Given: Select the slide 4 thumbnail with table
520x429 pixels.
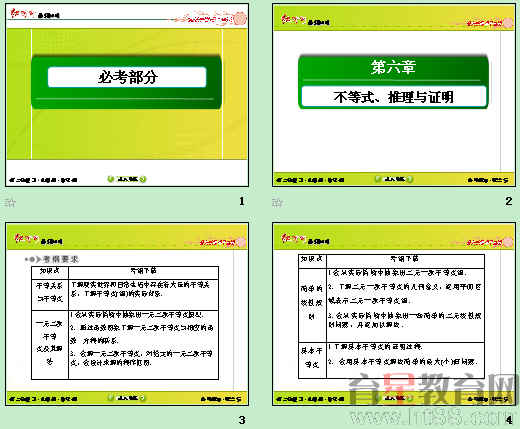Looking at the screenshot, I should [394, 314].
